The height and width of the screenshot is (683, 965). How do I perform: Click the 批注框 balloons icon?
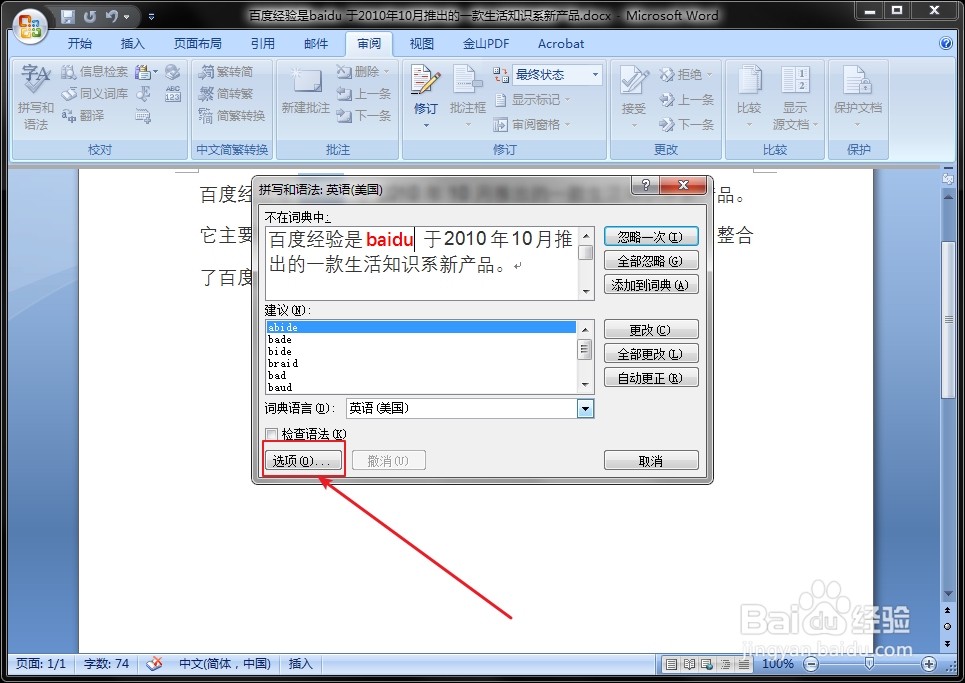click(x=468, y=80)
